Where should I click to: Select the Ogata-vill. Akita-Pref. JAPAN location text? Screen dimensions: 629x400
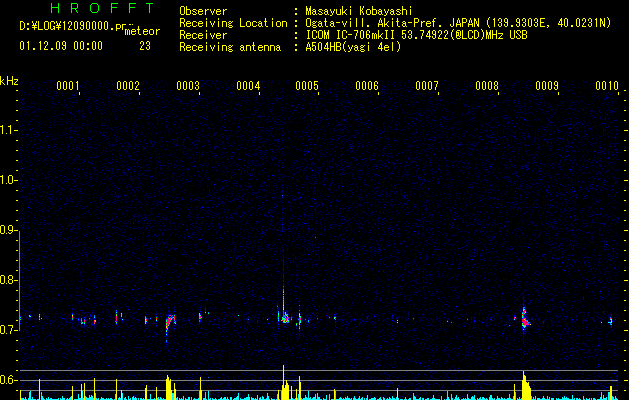pos(458,23)
